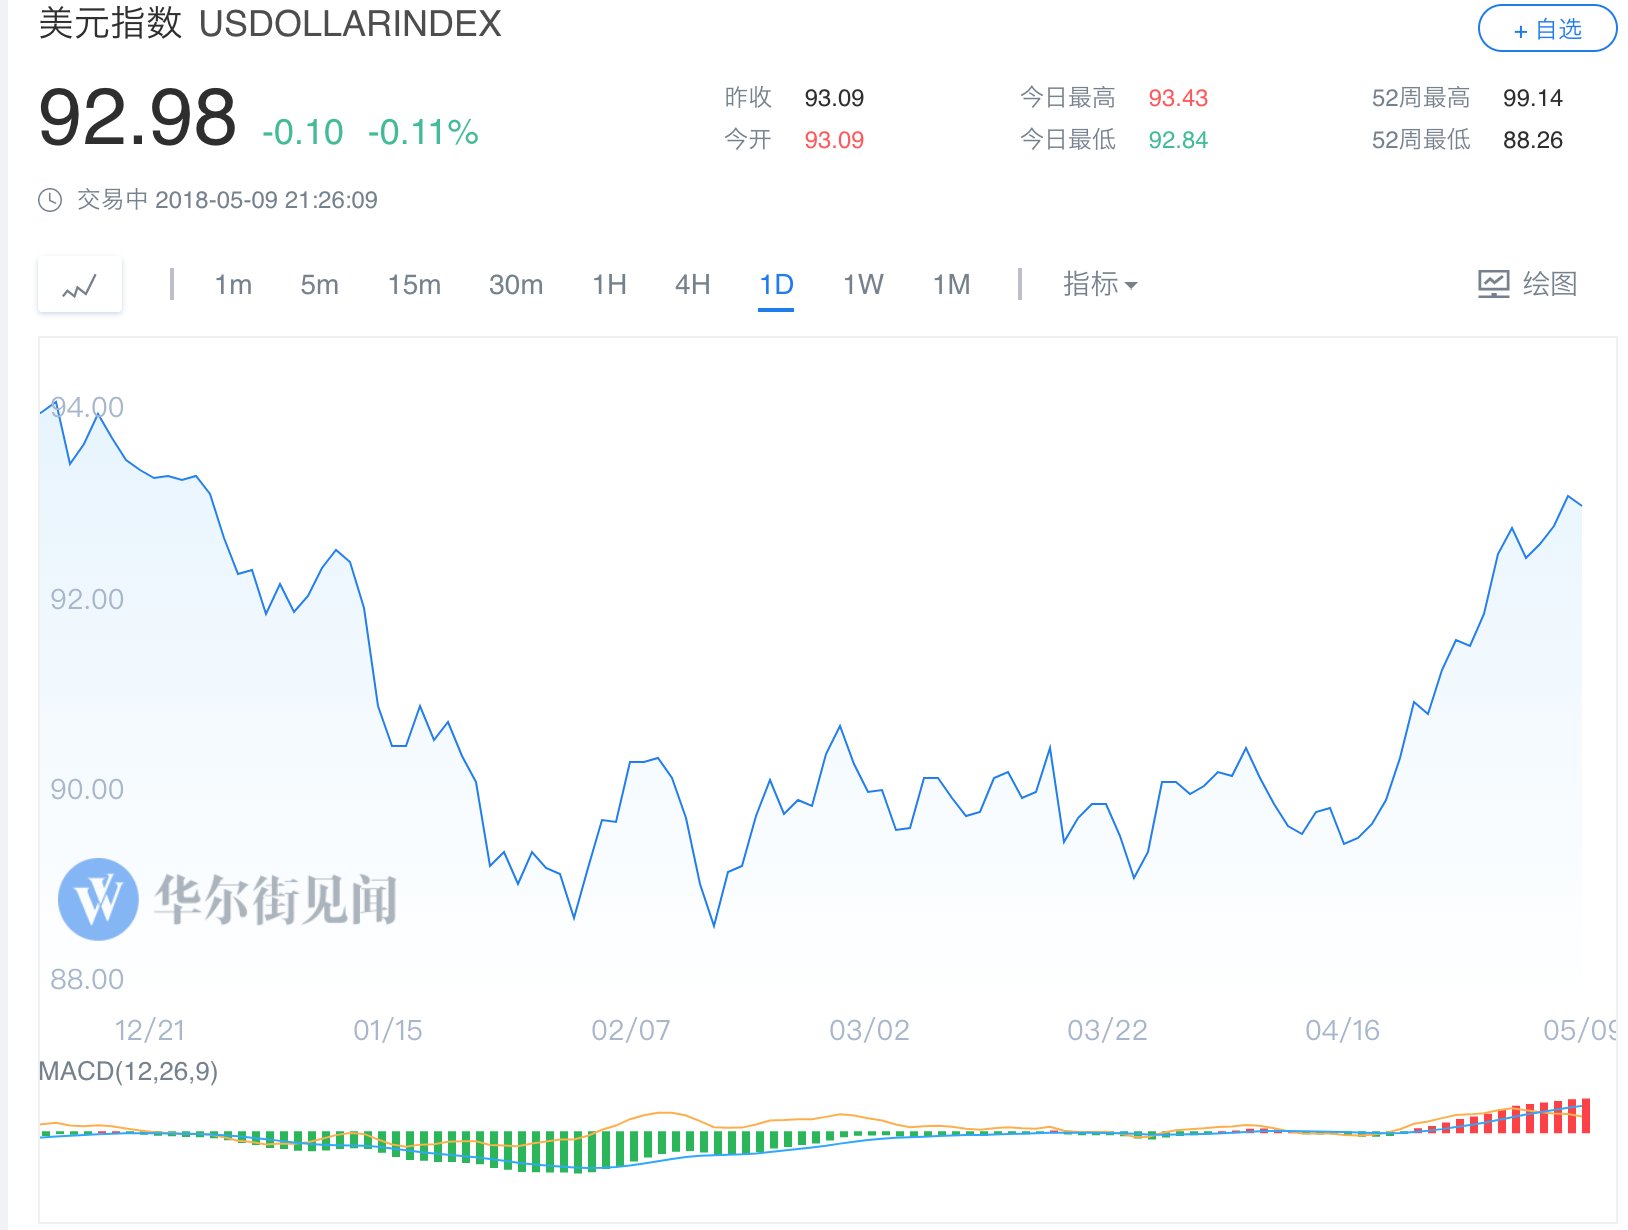Add index via + 自选 button
Screen dimensions: 1628x1230
tap(1547, 29)
